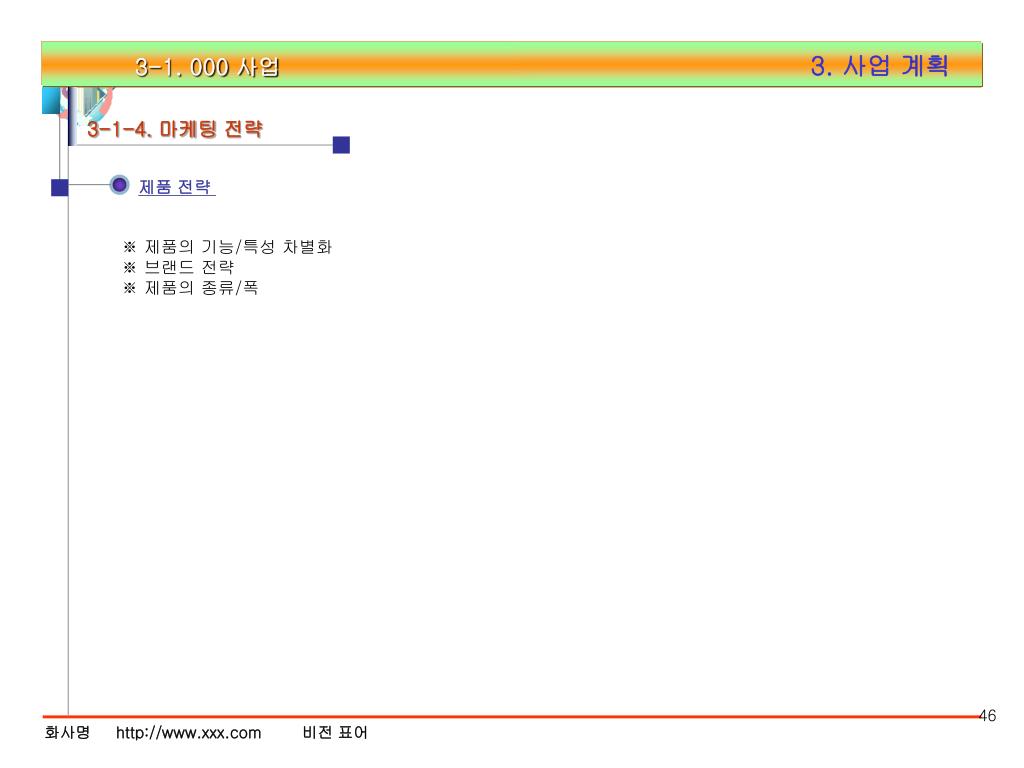Click the blue square at subtitle line end
The height and width of the screenshot is (768, 1024).
pos(341,145)
